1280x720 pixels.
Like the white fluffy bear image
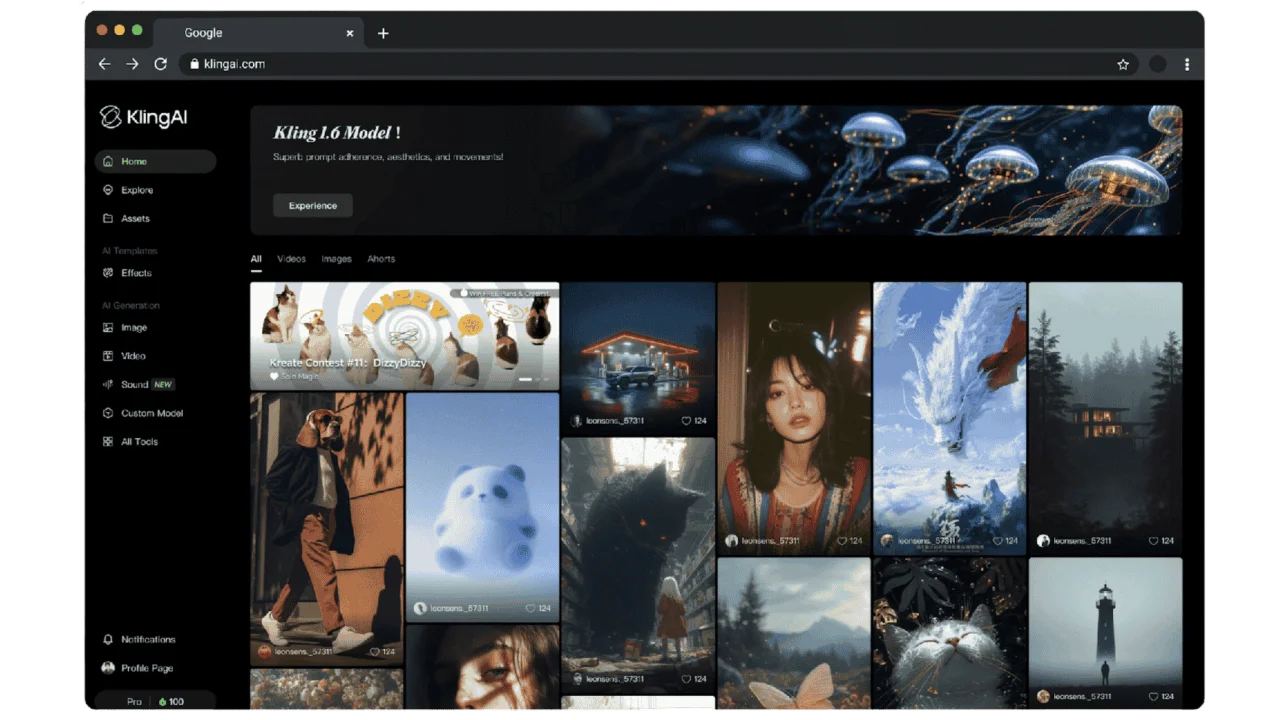(531, 608)
